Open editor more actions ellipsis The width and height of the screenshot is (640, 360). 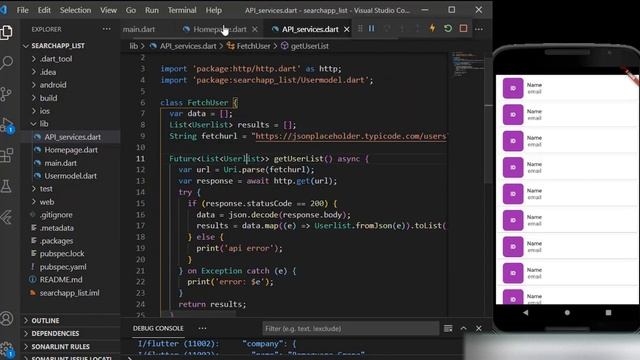pyautogui.click(x=479, y=29)
